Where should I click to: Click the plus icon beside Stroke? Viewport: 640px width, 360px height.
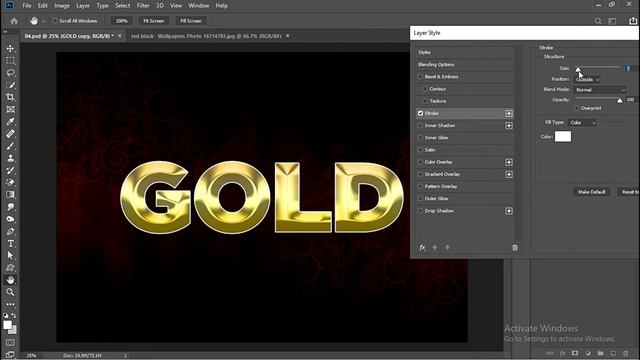click(509, 113)
